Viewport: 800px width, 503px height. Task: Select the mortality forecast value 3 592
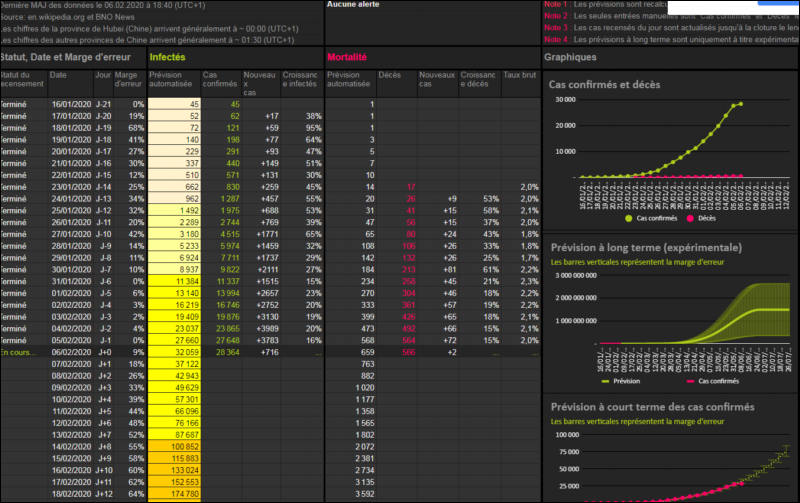365,494
